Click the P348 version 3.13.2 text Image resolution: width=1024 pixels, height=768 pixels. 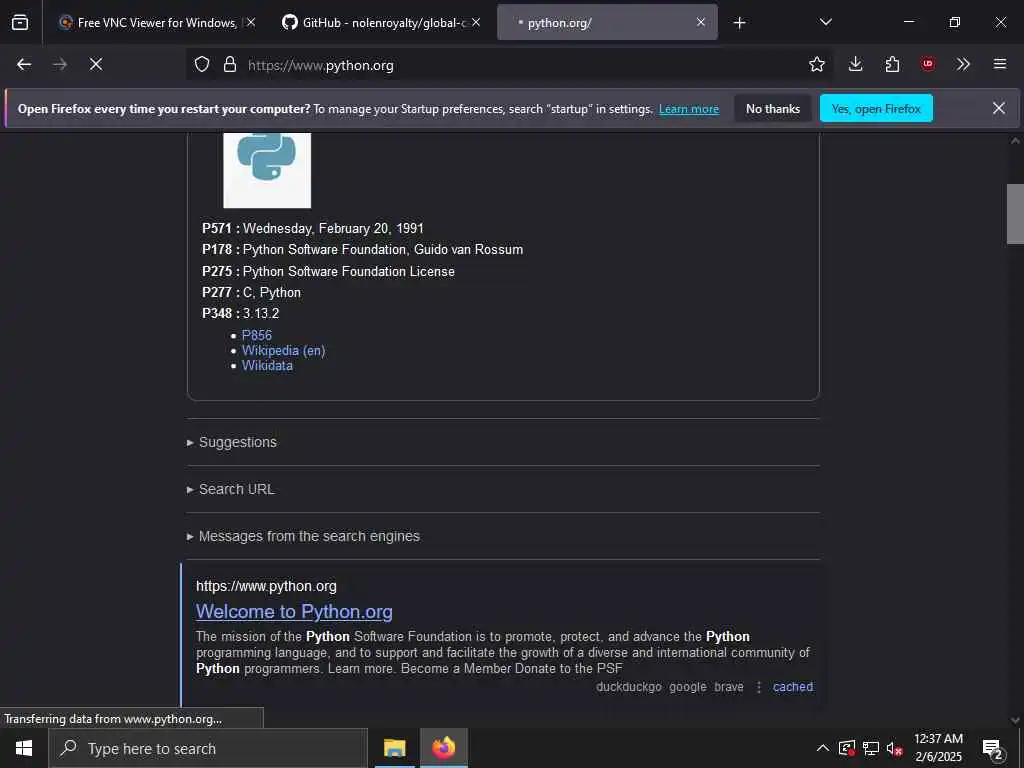(x=261, y=313)
